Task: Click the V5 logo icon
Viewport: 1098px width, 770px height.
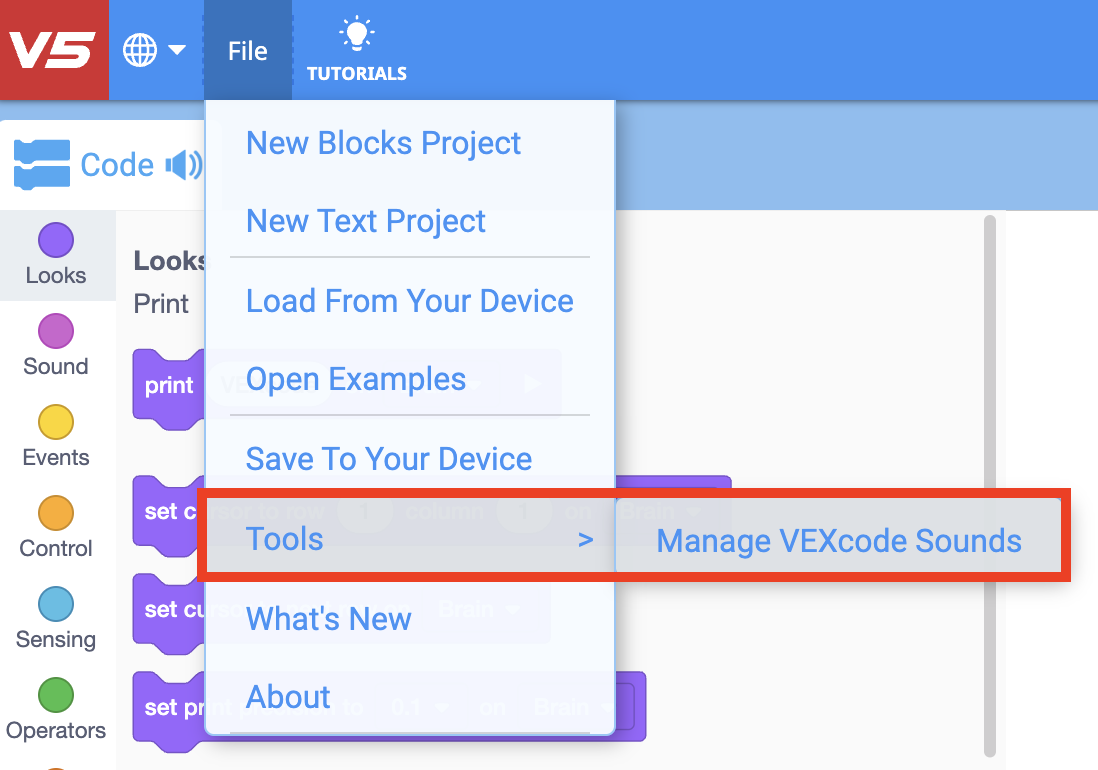Action: pos(54,49)
